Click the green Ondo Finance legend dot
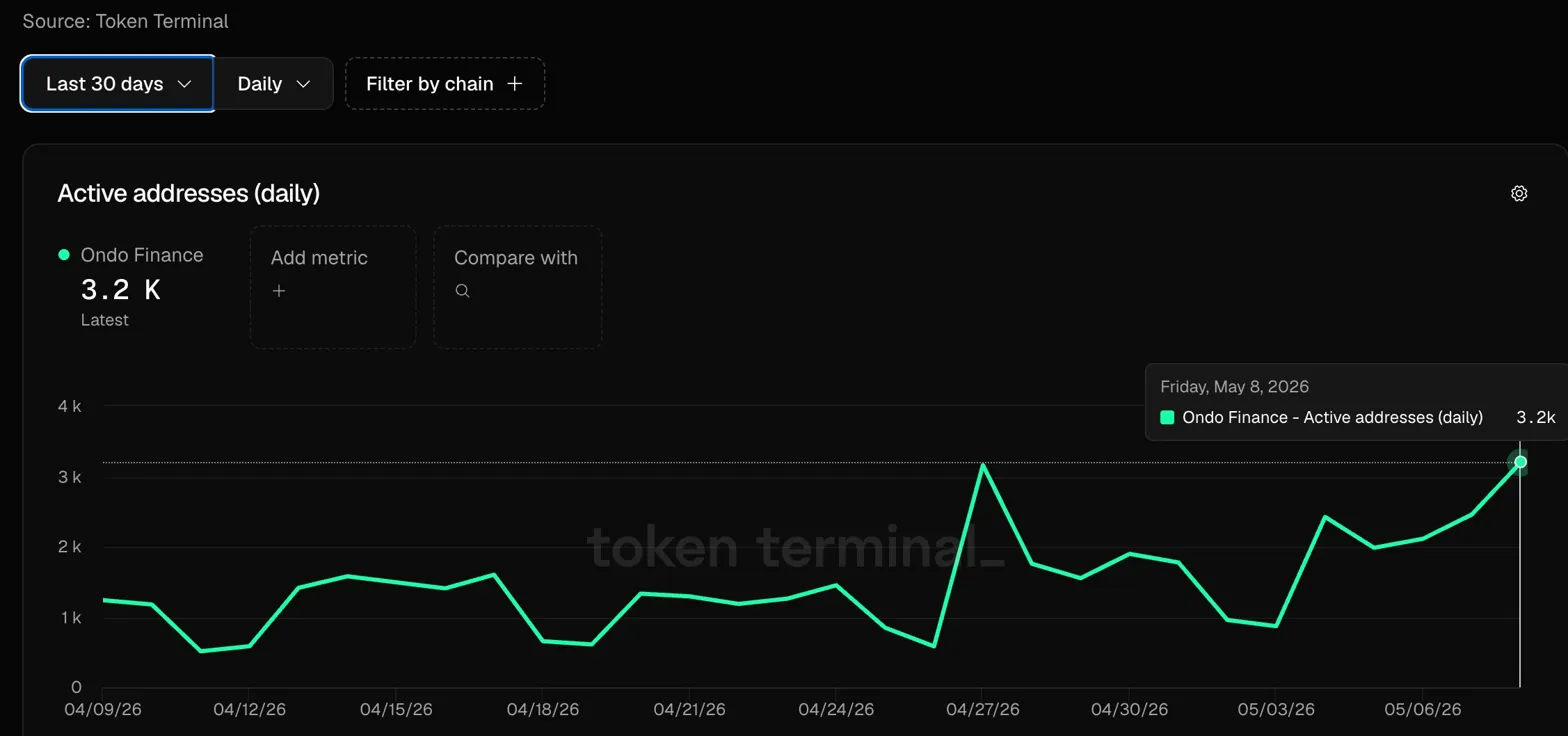Image resolution: width=1568 pixels, height=736 pixels. click(64, 255)
